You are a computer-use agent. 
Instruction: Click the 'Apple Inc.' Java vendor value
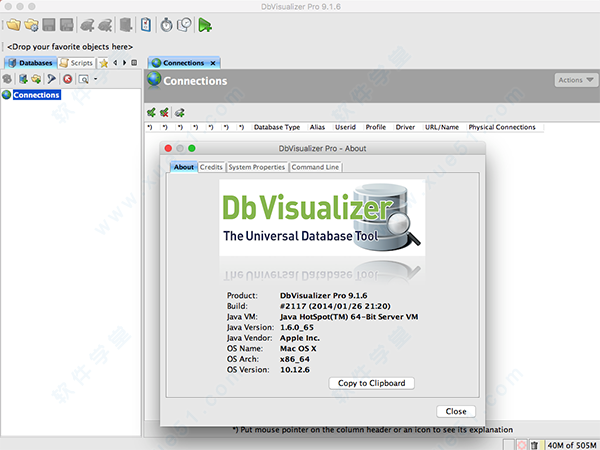click(x=300, y=338)
